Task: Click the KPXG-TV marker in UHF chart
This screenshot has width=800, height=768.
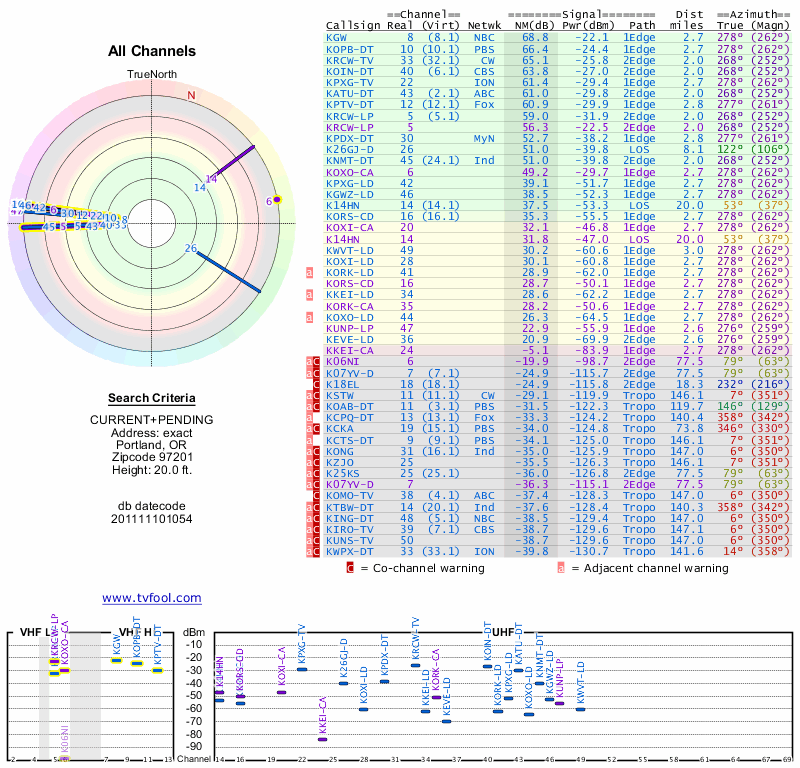Action: tap(302, 669)
